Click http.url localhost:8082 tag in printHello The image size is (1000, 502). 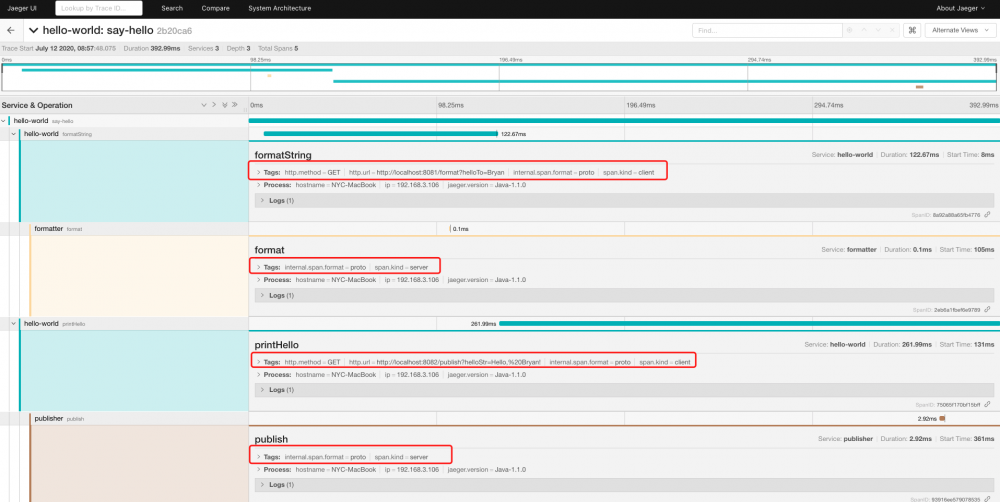[445, 362]
